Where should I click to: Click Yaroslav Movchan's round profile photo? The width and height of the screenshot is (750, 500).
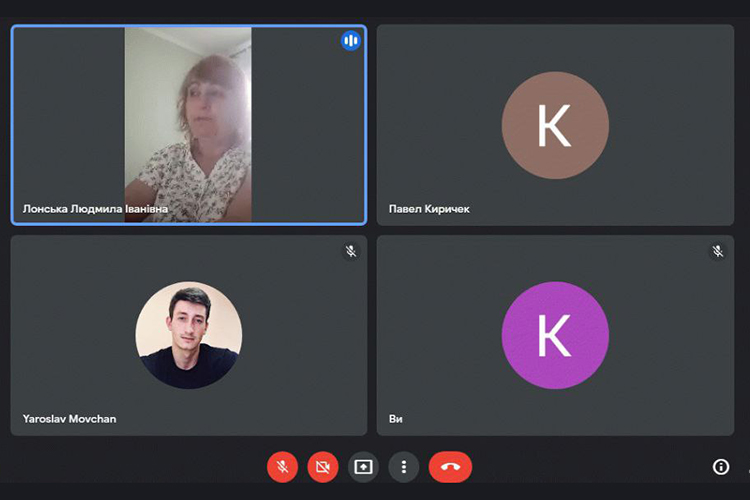pos(188,335)
